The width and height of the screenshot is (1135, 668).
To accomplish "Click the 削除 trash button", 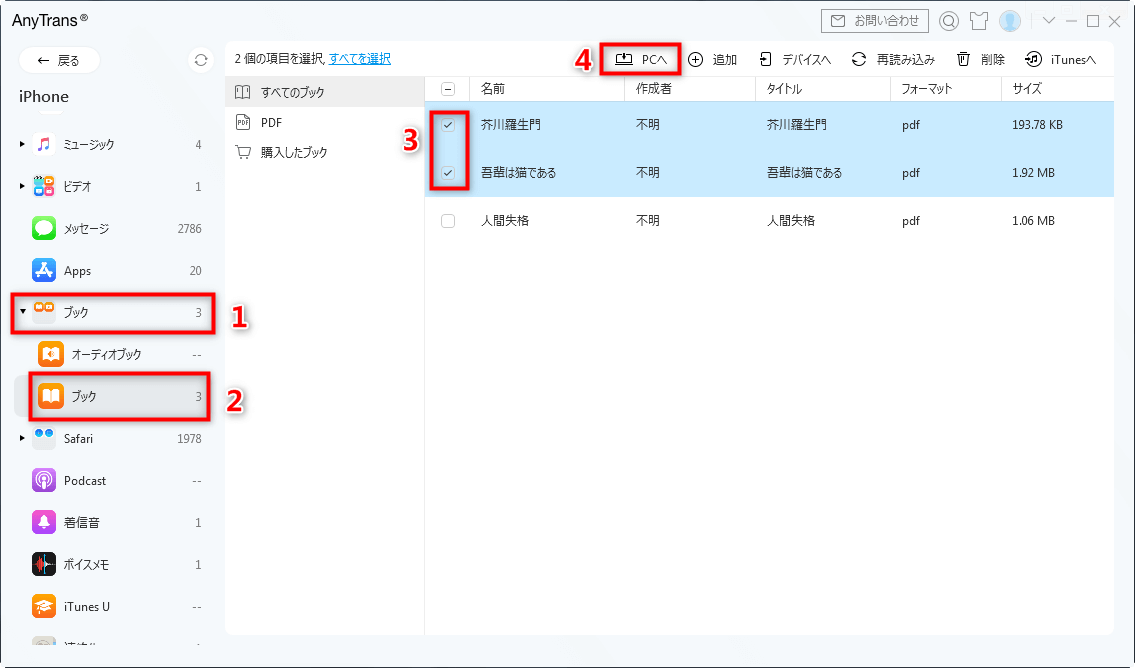I will point(981,59).
